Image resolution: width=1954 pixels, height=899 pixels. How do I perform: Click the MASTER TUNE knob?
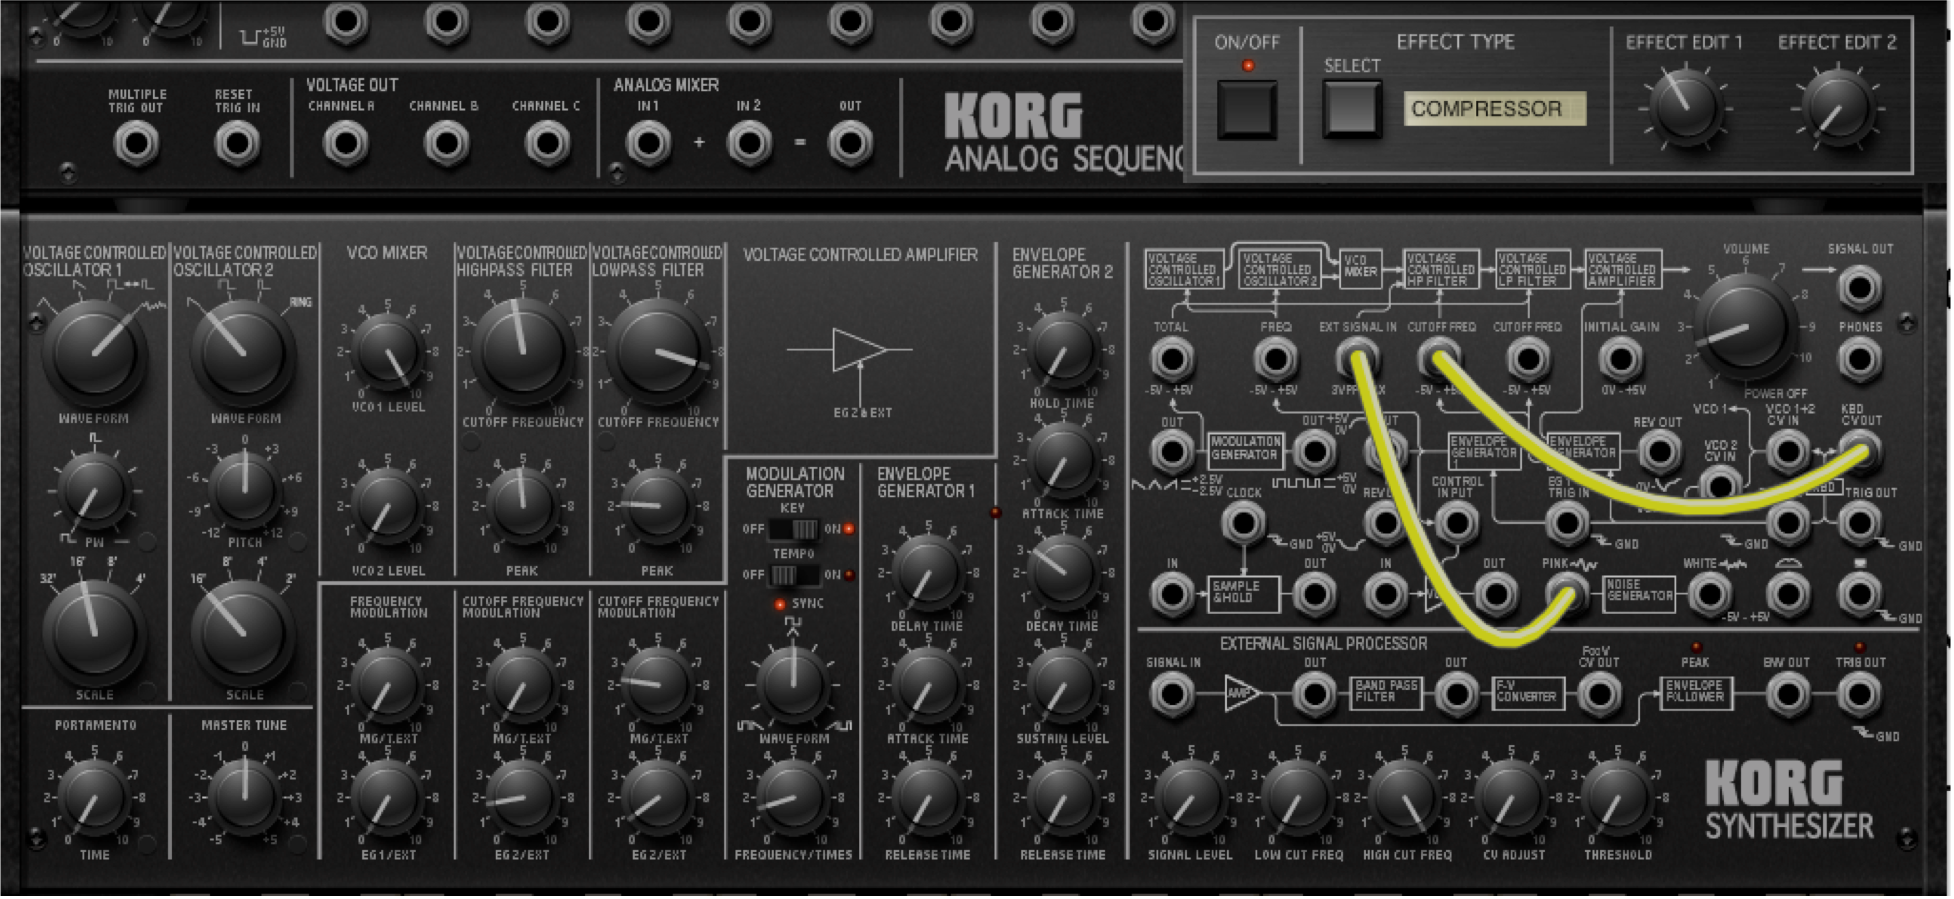click(244, 796)
